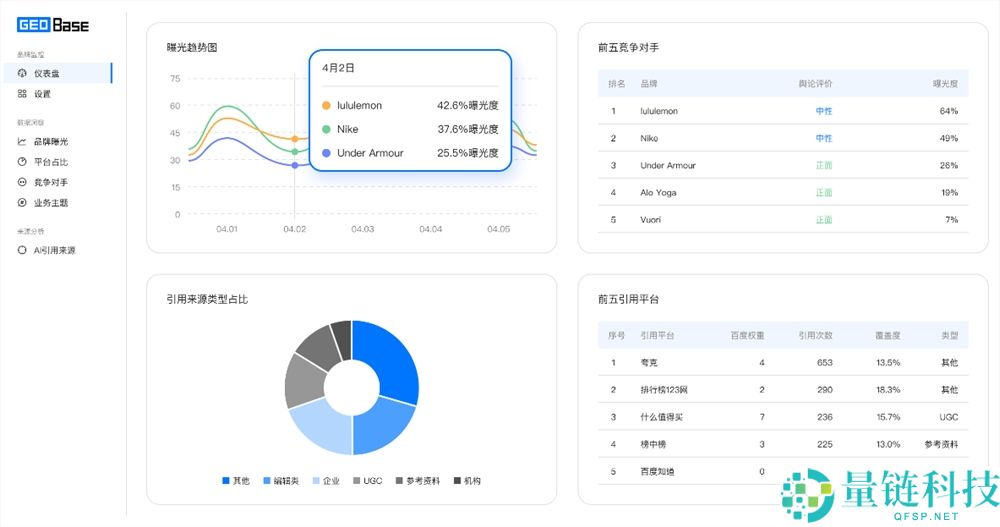The image size is (1000, 527).
Task: Click the 品牌 column header
Action: pos(649,84)
